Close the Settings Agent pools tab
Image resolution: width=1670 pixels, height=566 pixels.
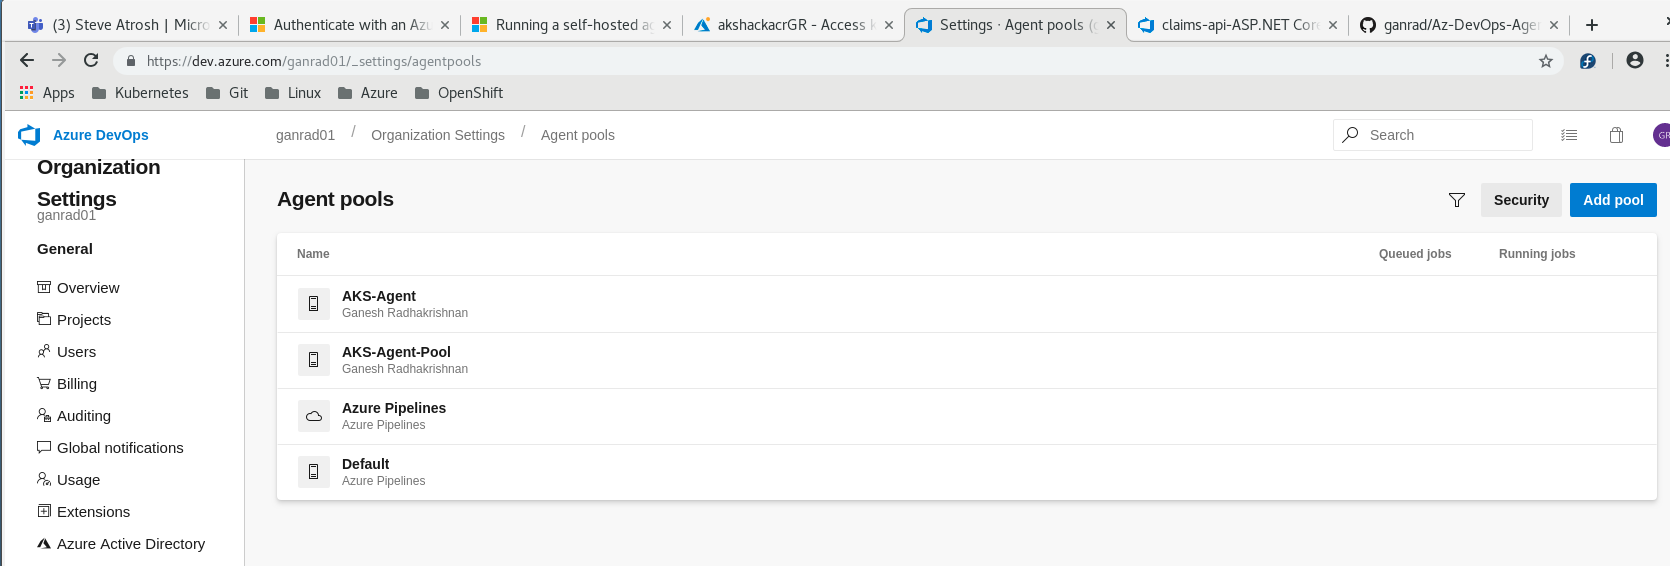pos(1111,25)
